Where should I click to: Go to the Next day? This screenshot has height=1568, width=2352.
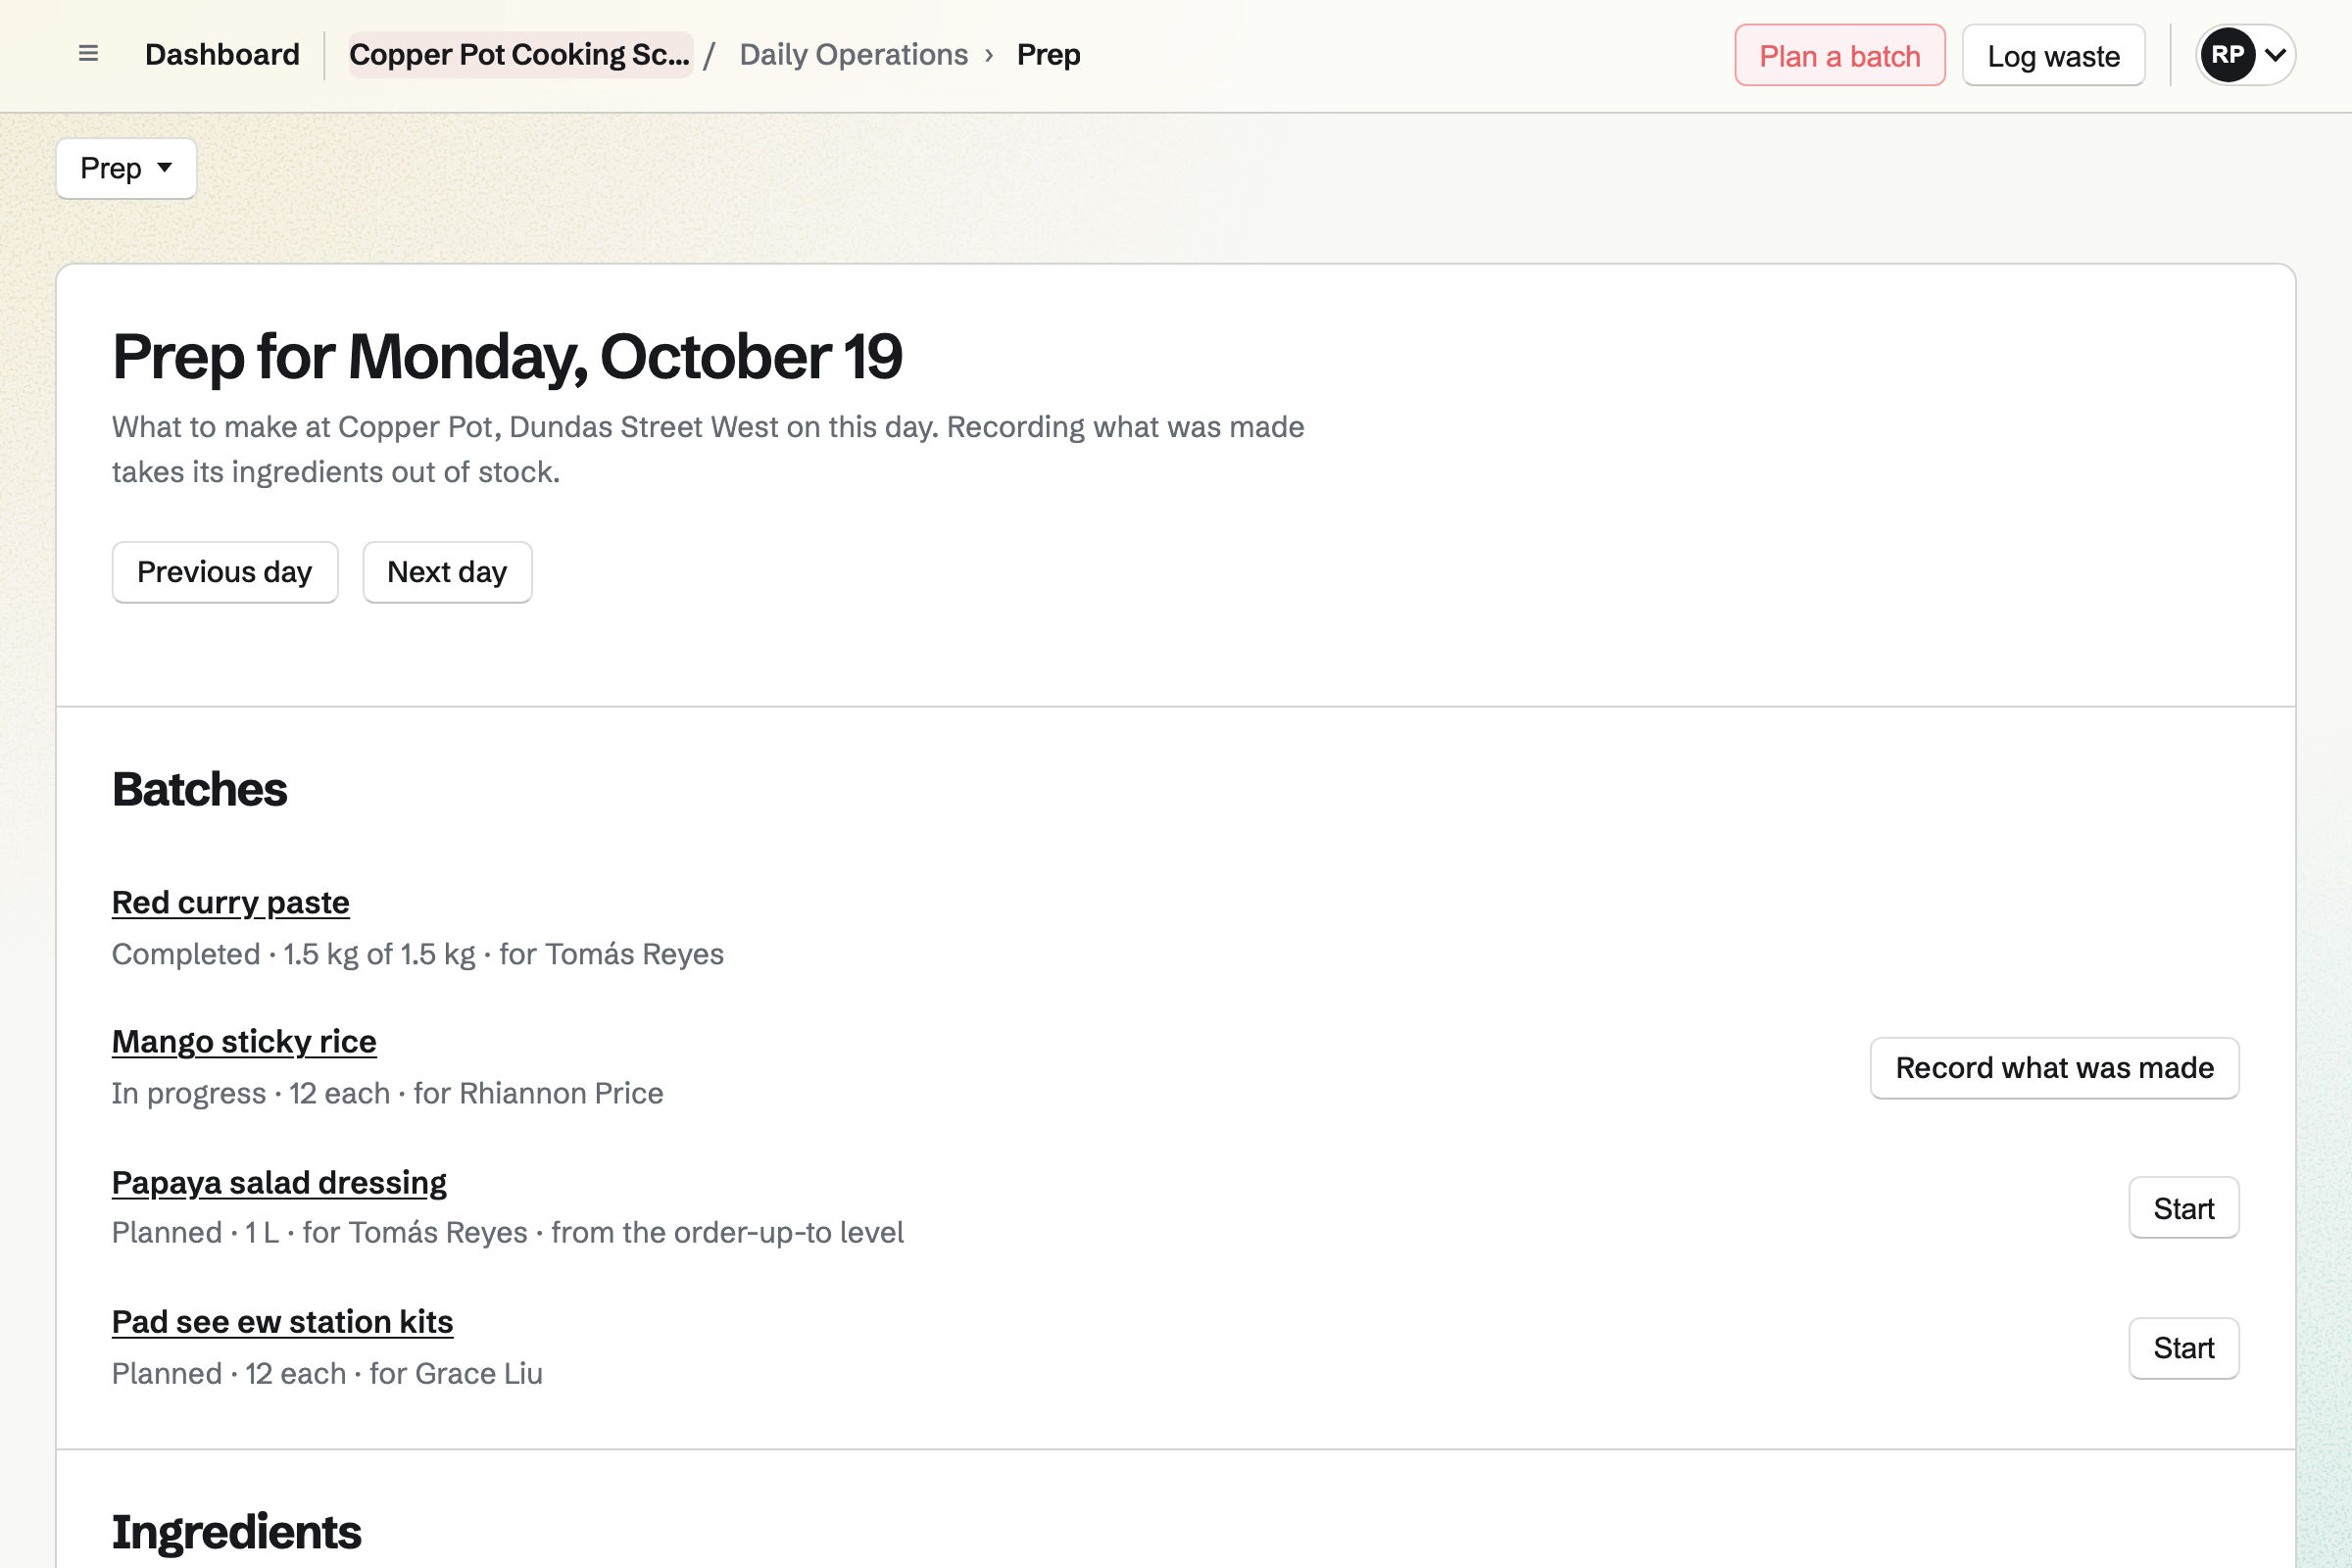click(447, 572)
